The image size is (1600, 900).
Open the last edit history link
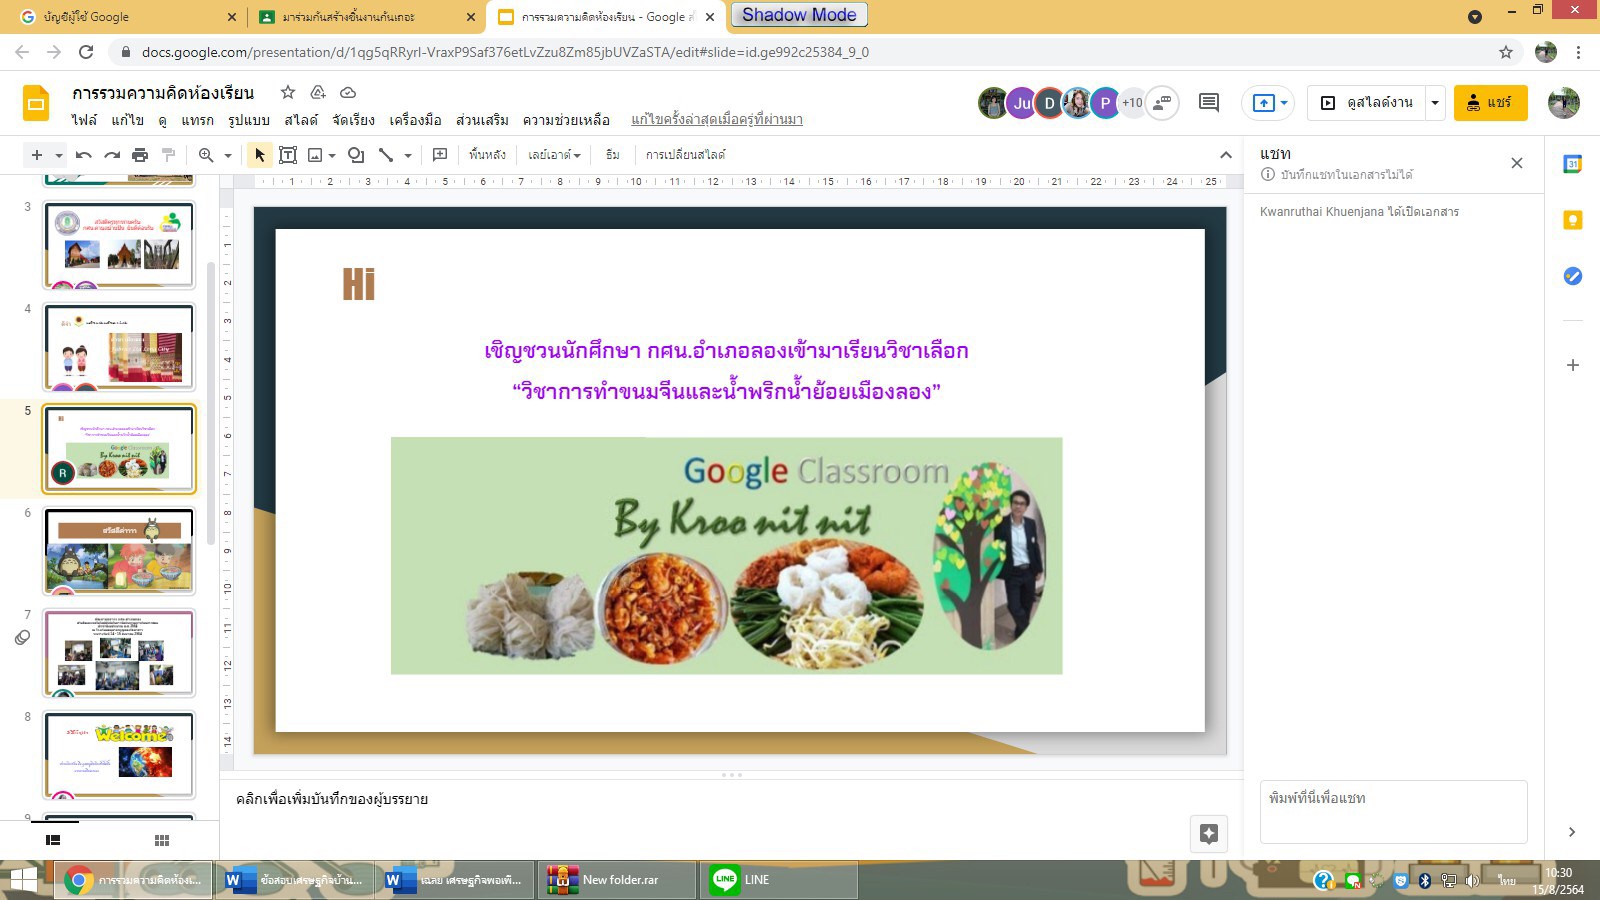click(716, 120)
